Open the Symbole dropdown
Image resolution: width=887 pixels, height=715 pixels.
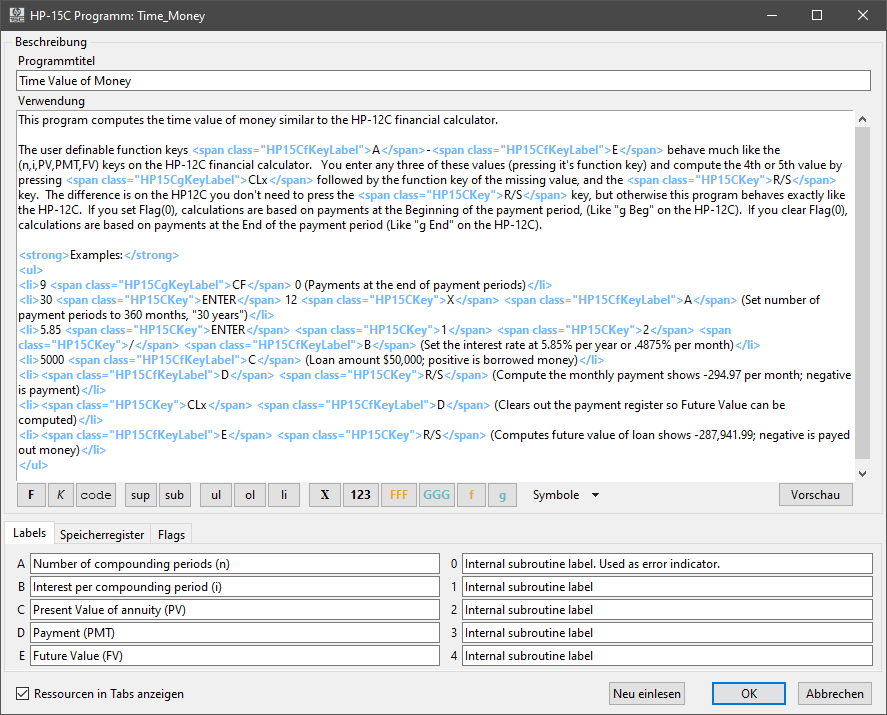(565, 495)
